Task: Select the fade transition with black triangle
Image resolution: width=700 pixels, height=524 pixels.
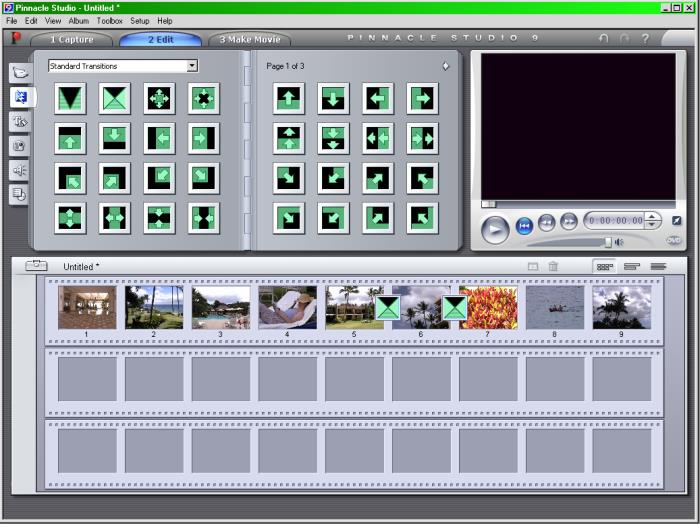Action: pos(70,98)
